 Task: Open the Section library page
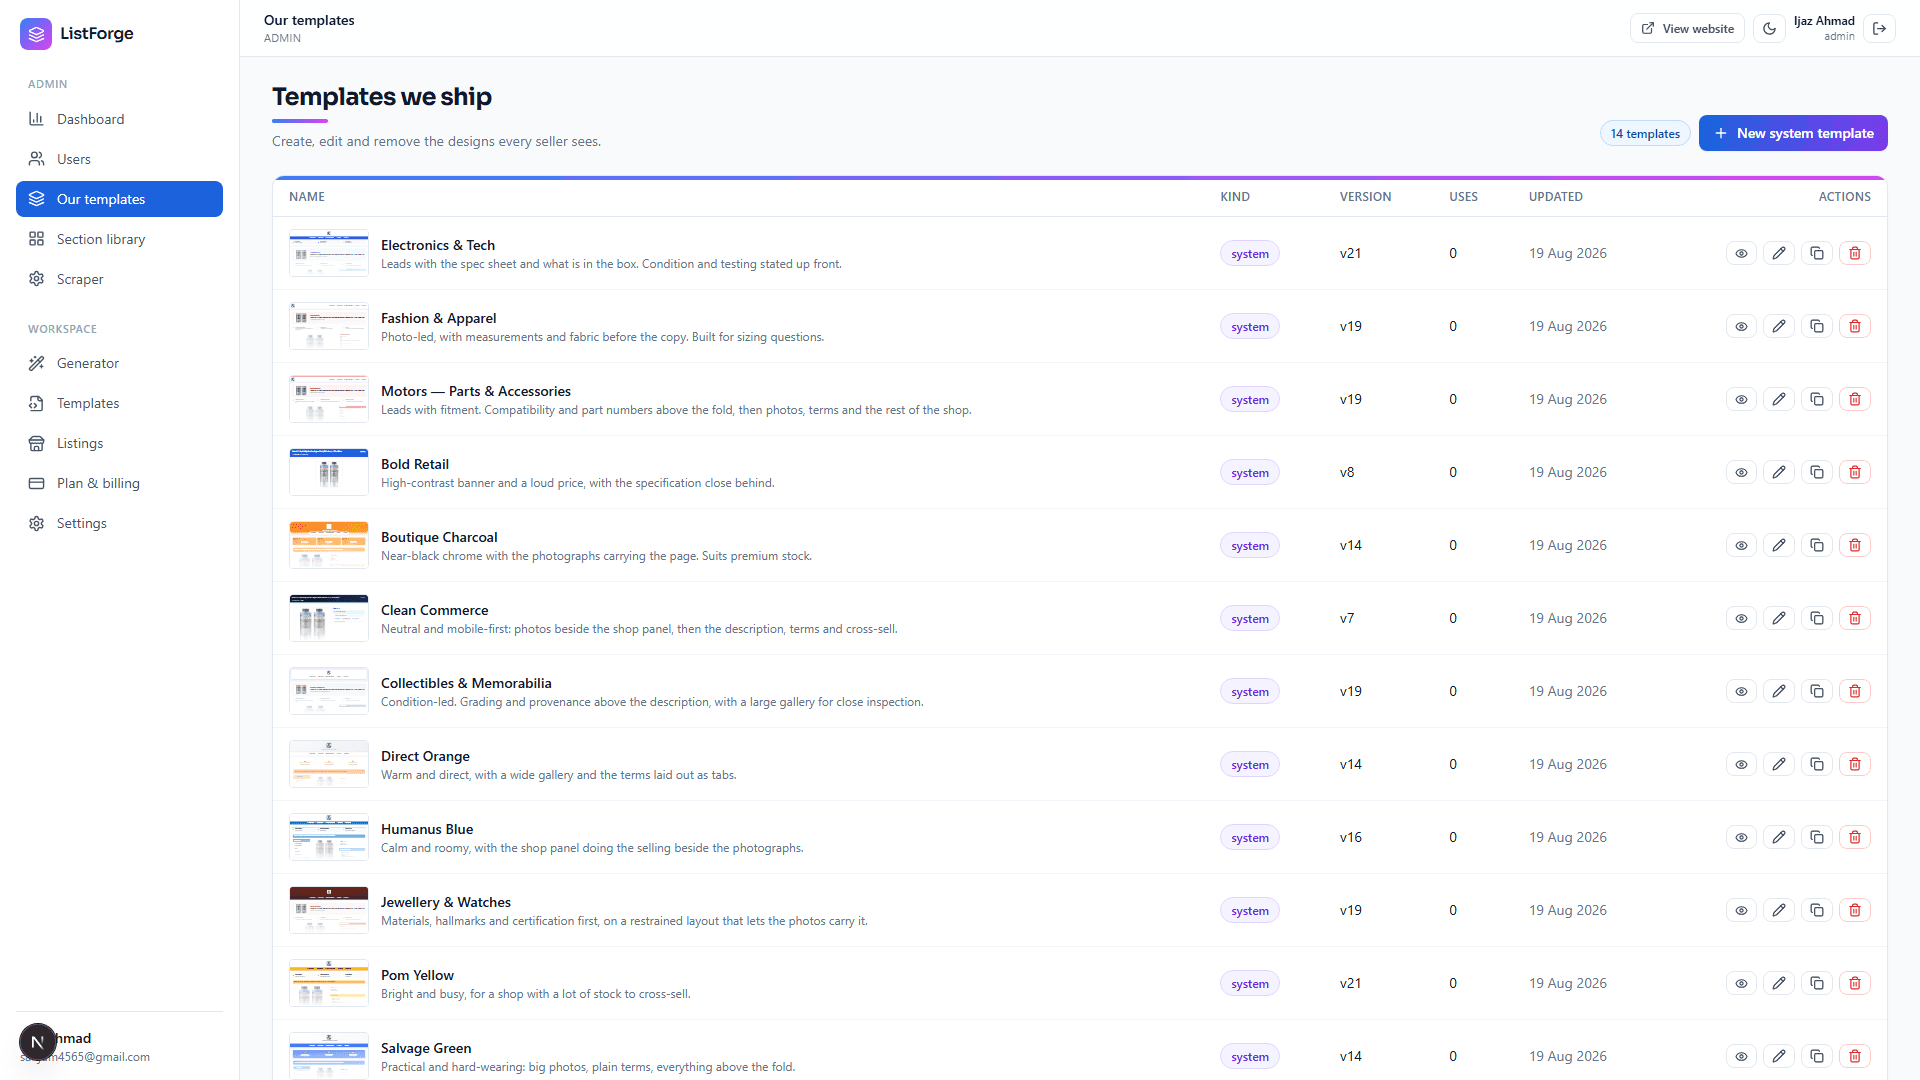[x=119, y=239]
